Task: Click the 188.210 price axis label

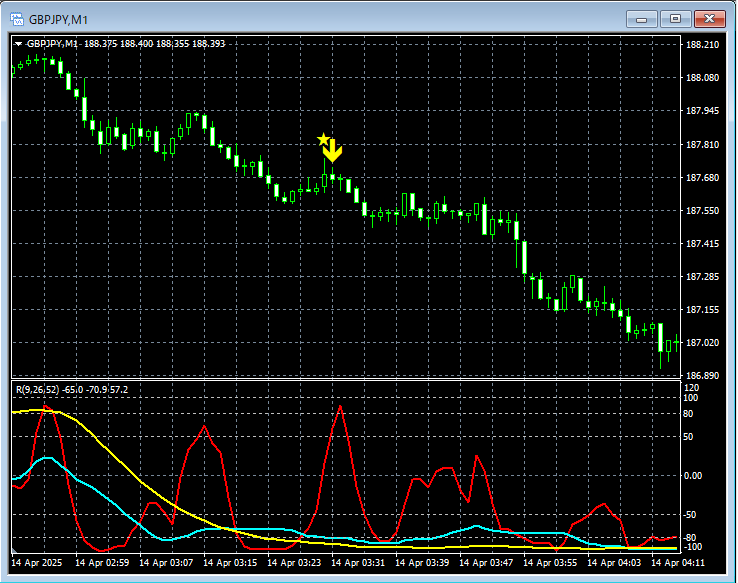Action: 703,45
